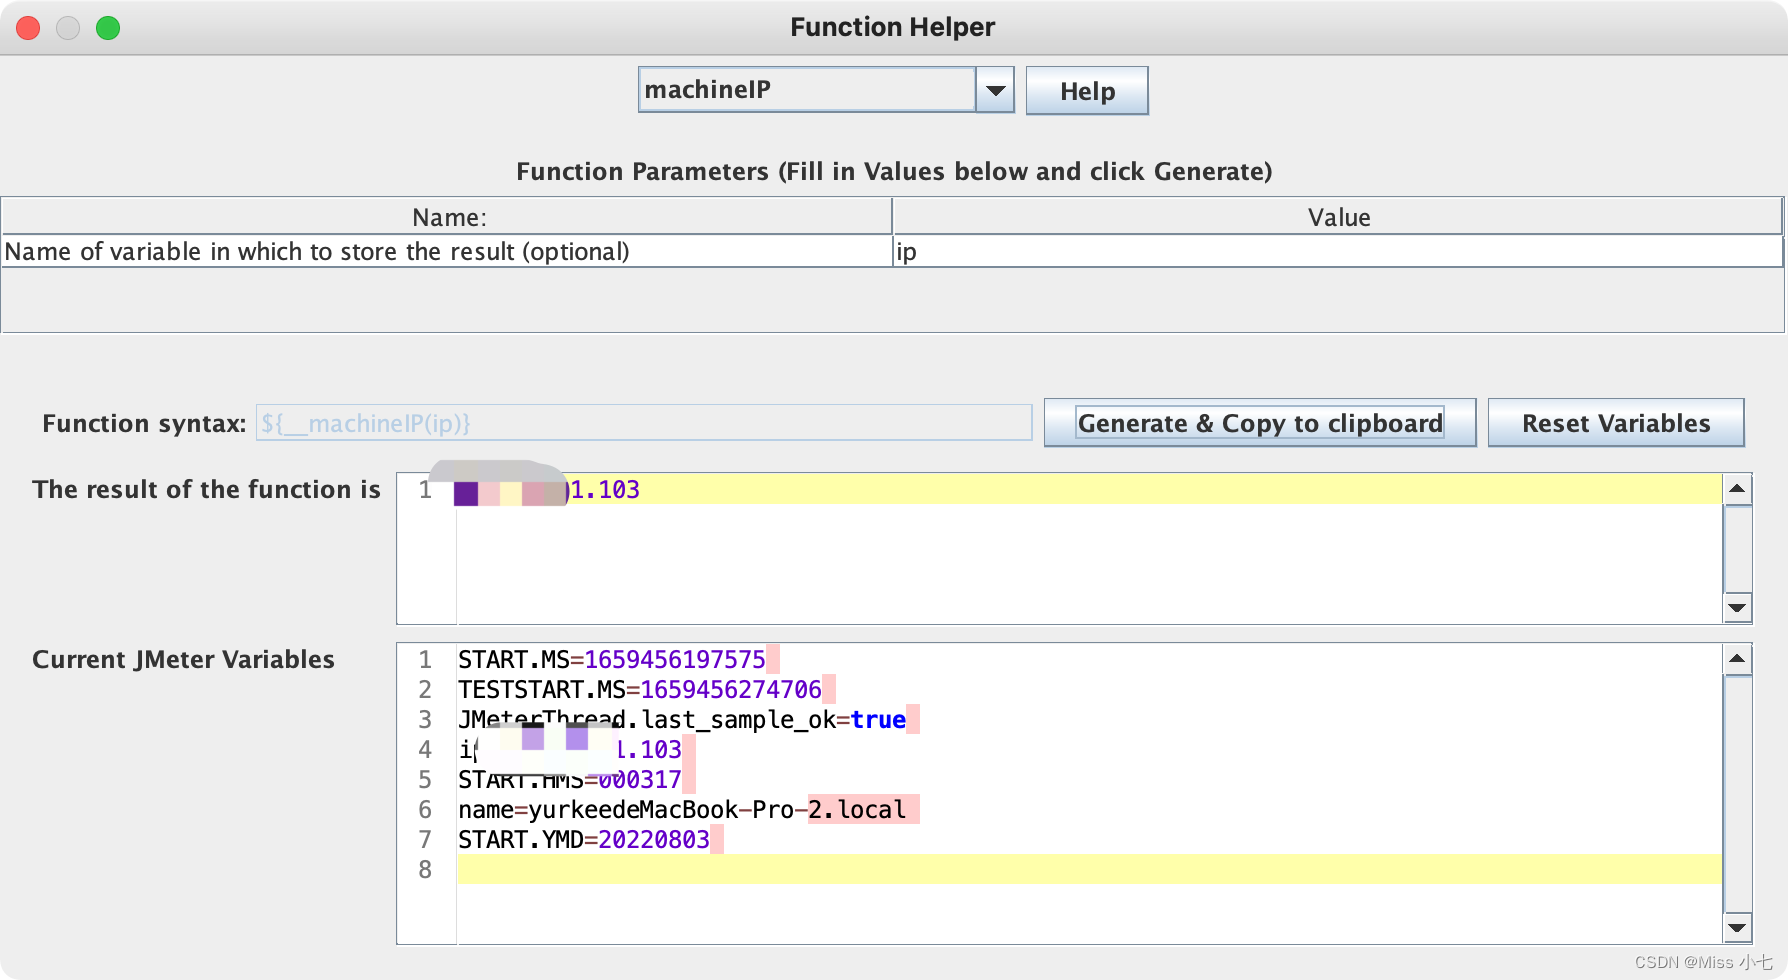This screenshot has height=980, width=1788.
Task: Select the 'ip' value cell
Action: 1337,251
